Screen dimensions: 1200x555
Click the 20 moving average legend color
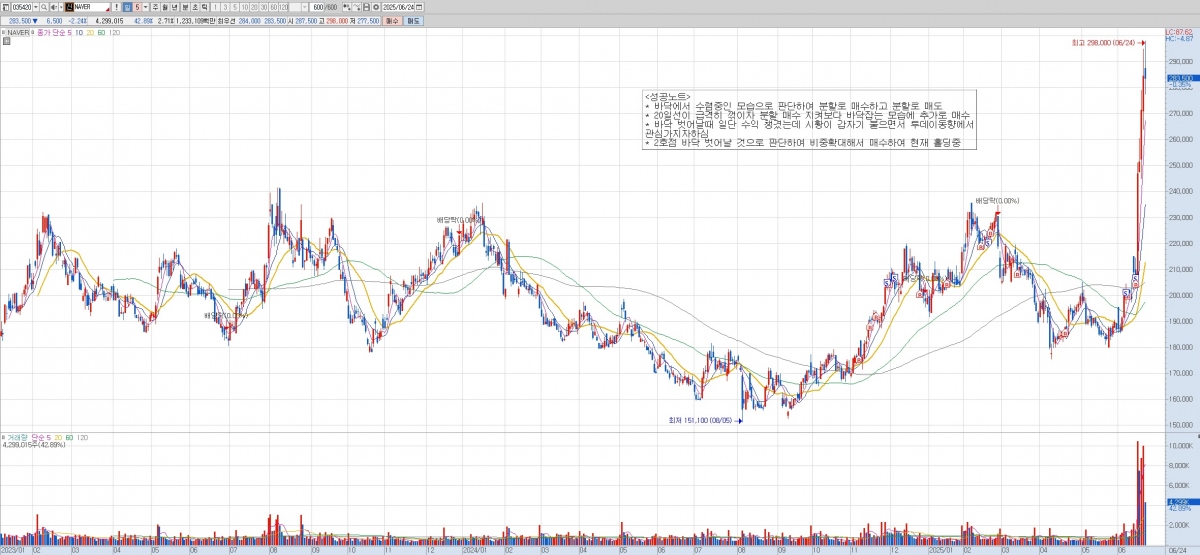click(88, 32)
